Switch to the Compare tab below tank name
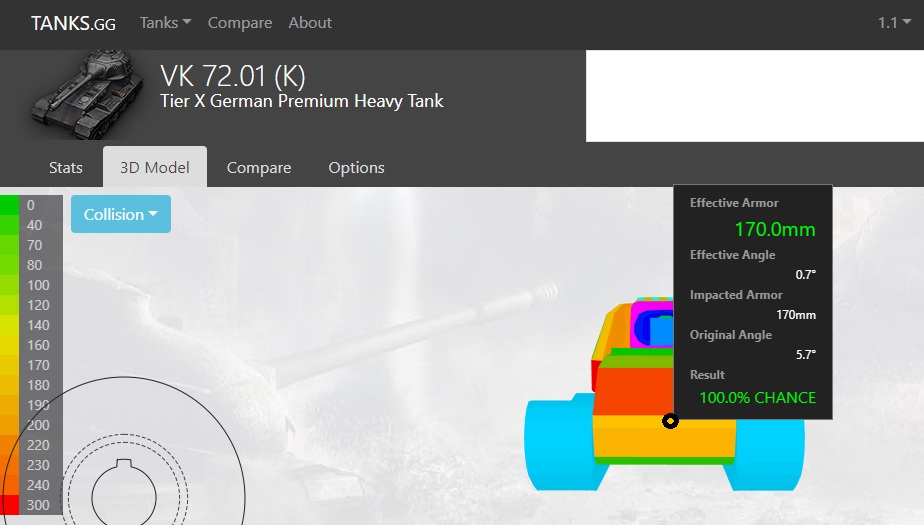Image resolution: width=924 pixels, height=525 pixels. (x=259, y=167)
